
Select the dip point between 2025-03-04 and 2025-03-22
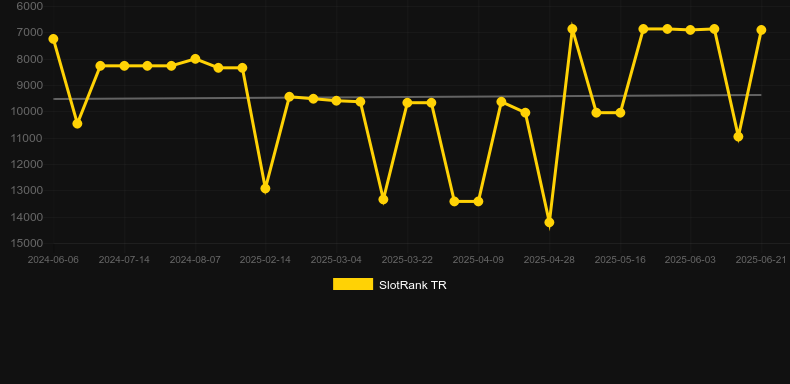click(383, 200)
